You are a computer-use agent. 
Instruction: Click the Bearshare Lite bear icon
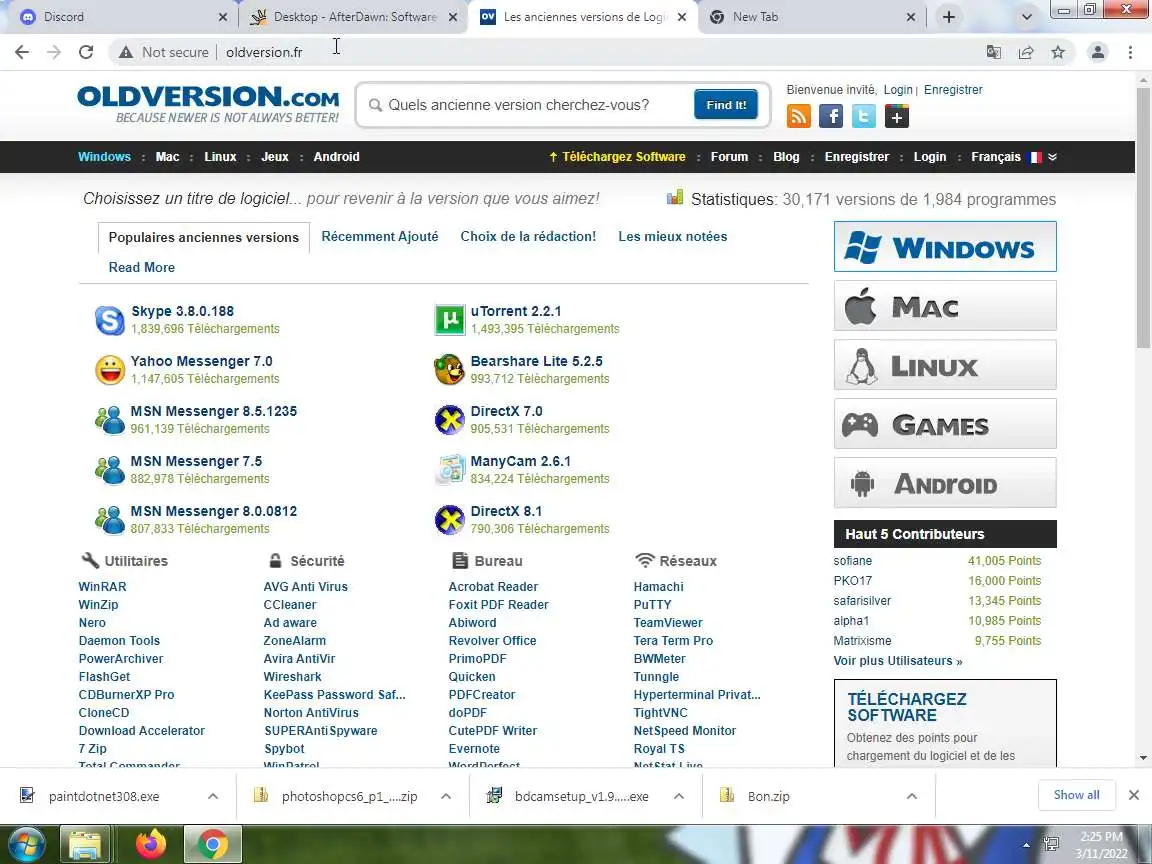pos(450,370)
